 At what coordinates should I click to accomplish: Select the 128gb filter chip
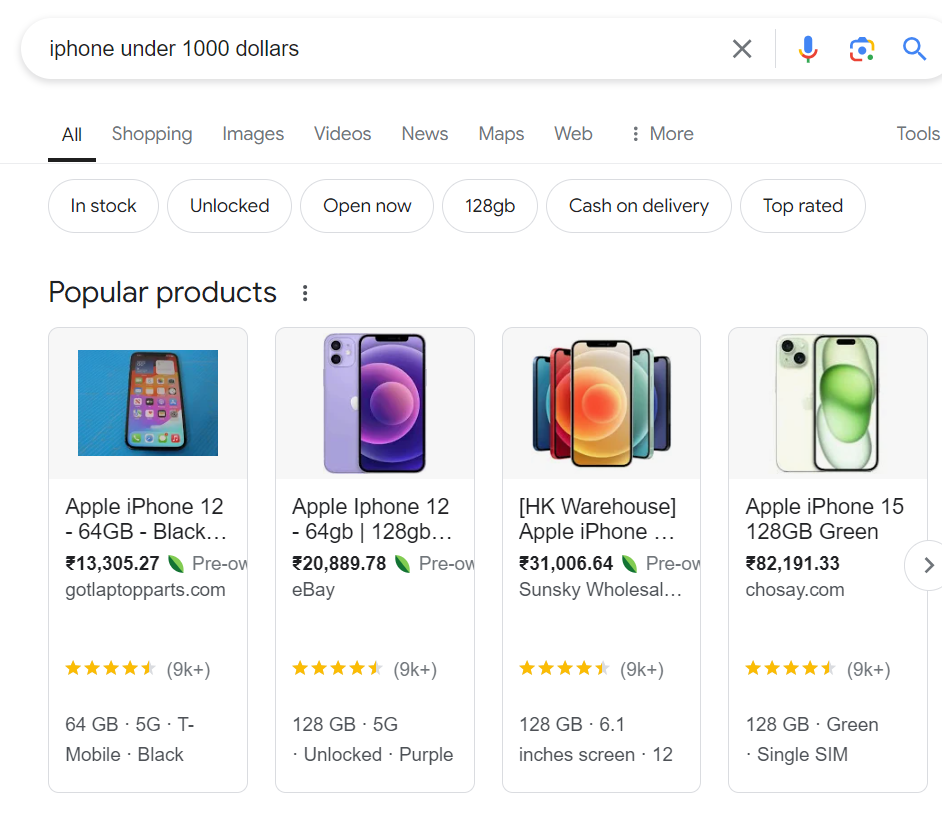point(490,206)
